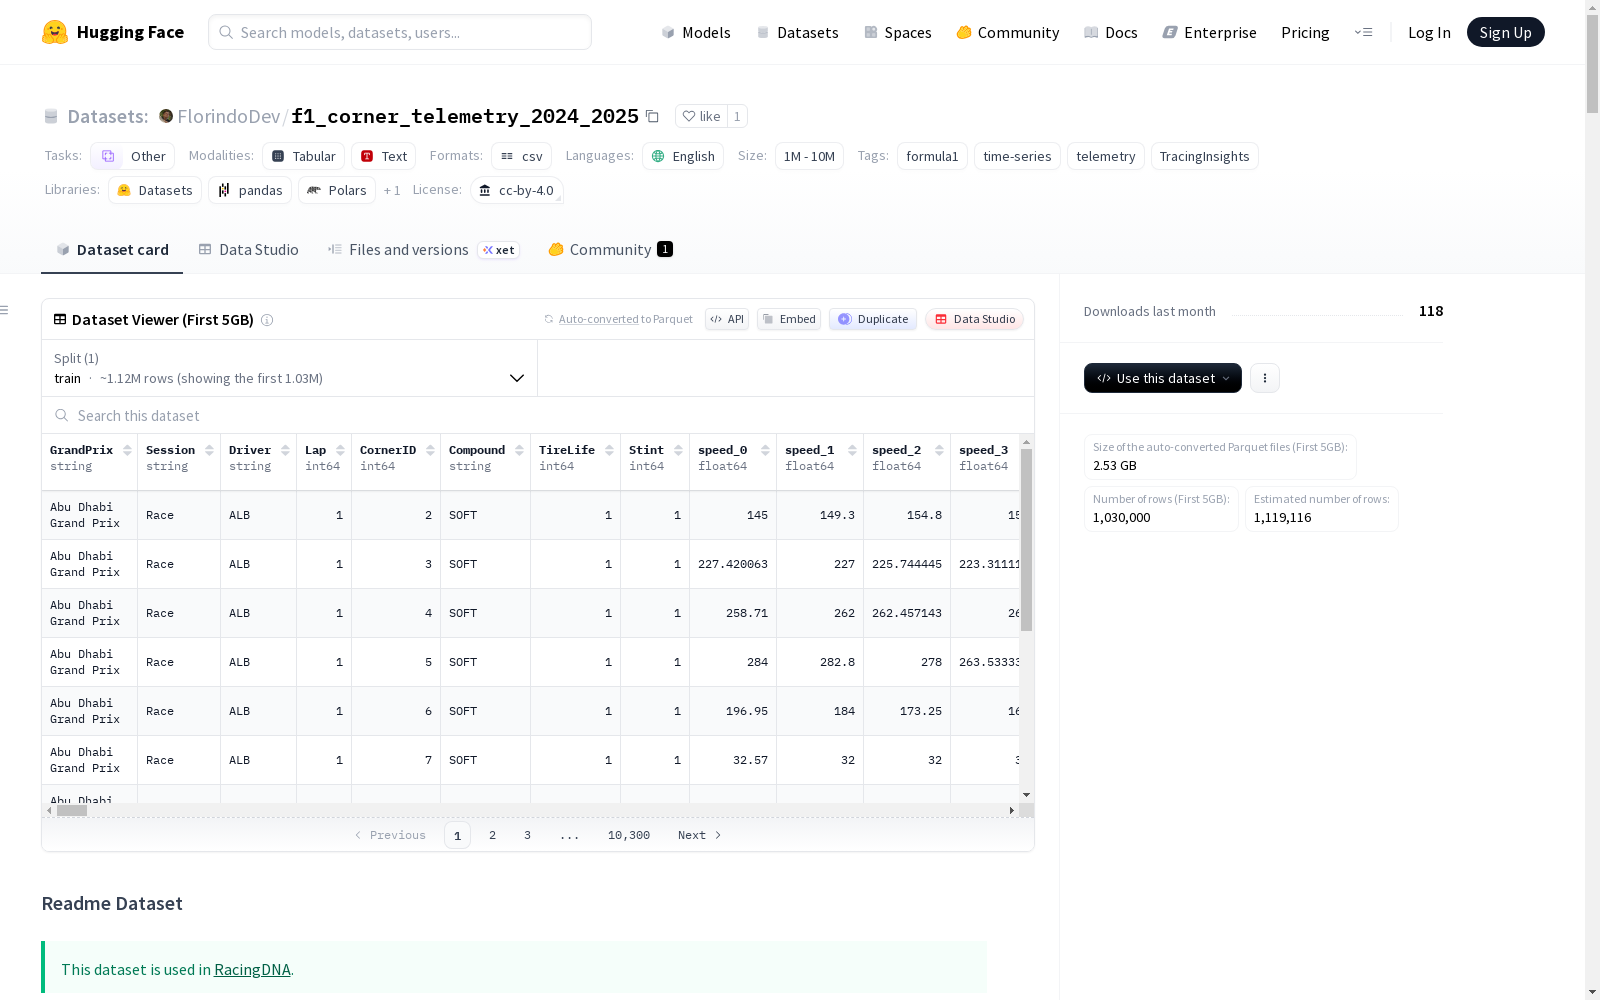
Task: Open Datasets in the top navigation
Action: pyautogui.click(x=797, y=32)
